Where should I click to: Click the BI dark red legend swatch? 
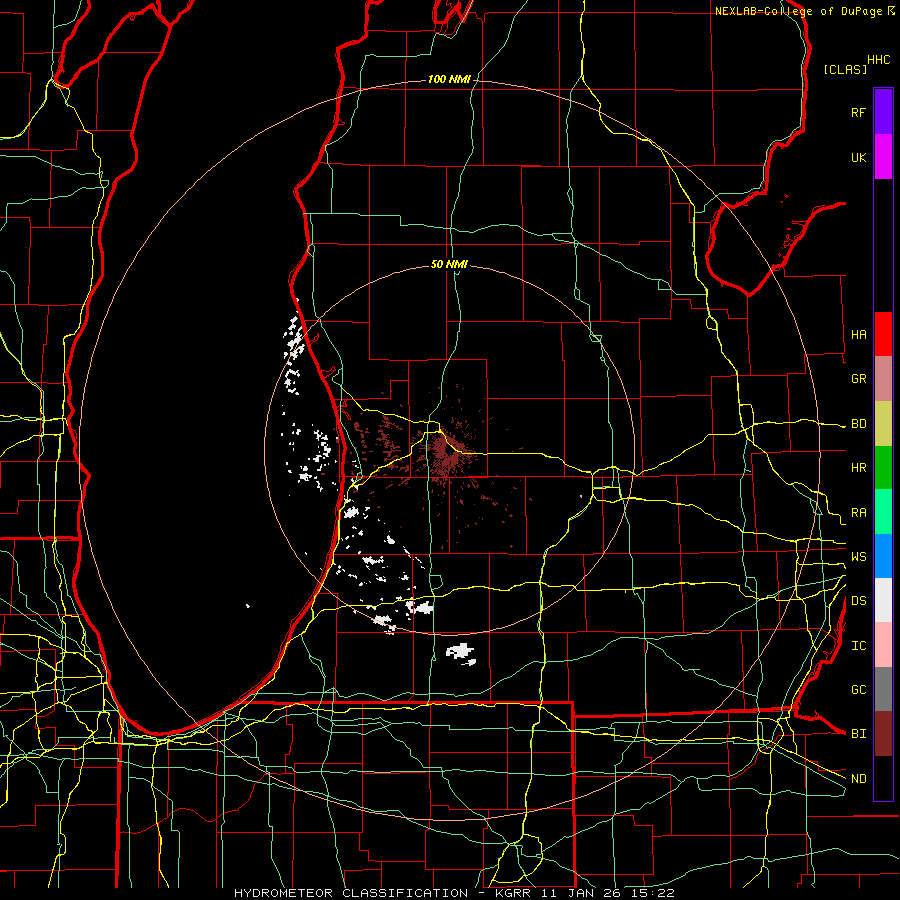pyautogui.click(x=883, y=734)
